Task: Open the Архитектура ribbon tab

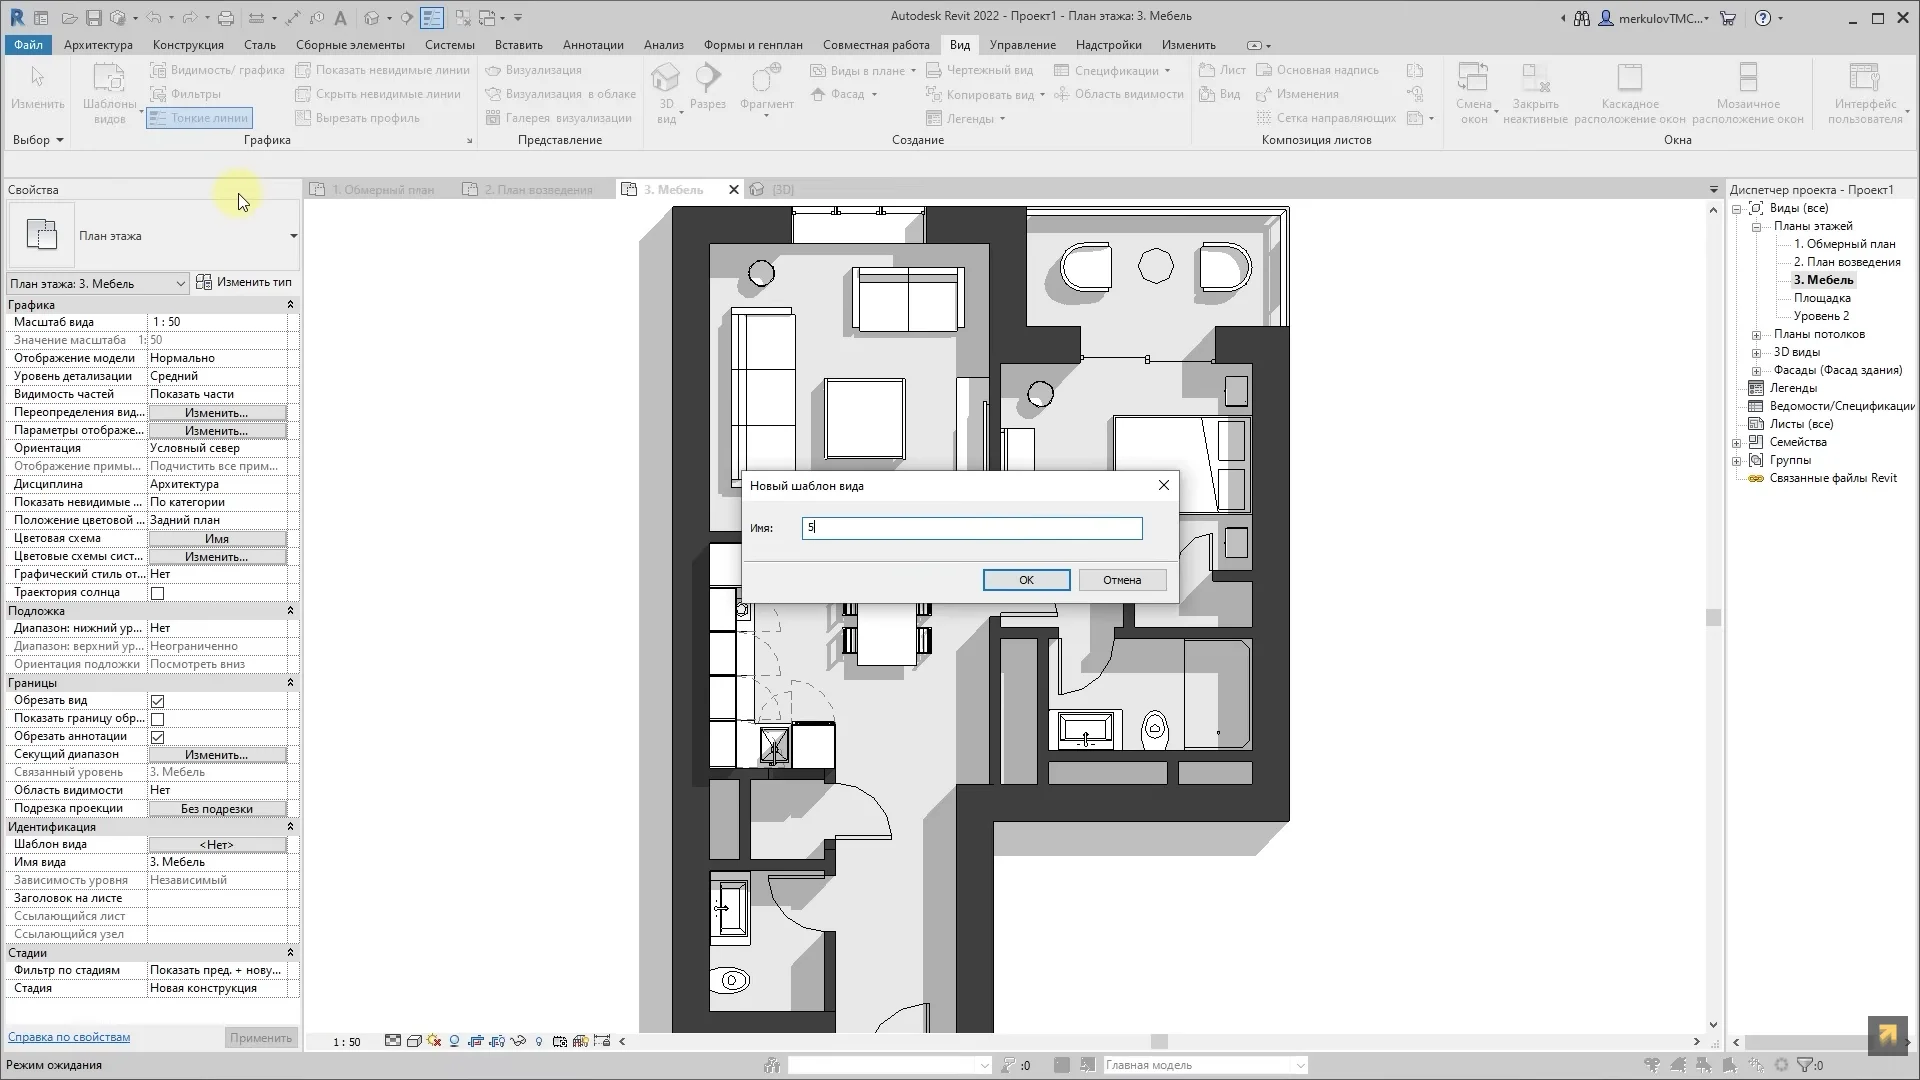Action: point(98,45)
